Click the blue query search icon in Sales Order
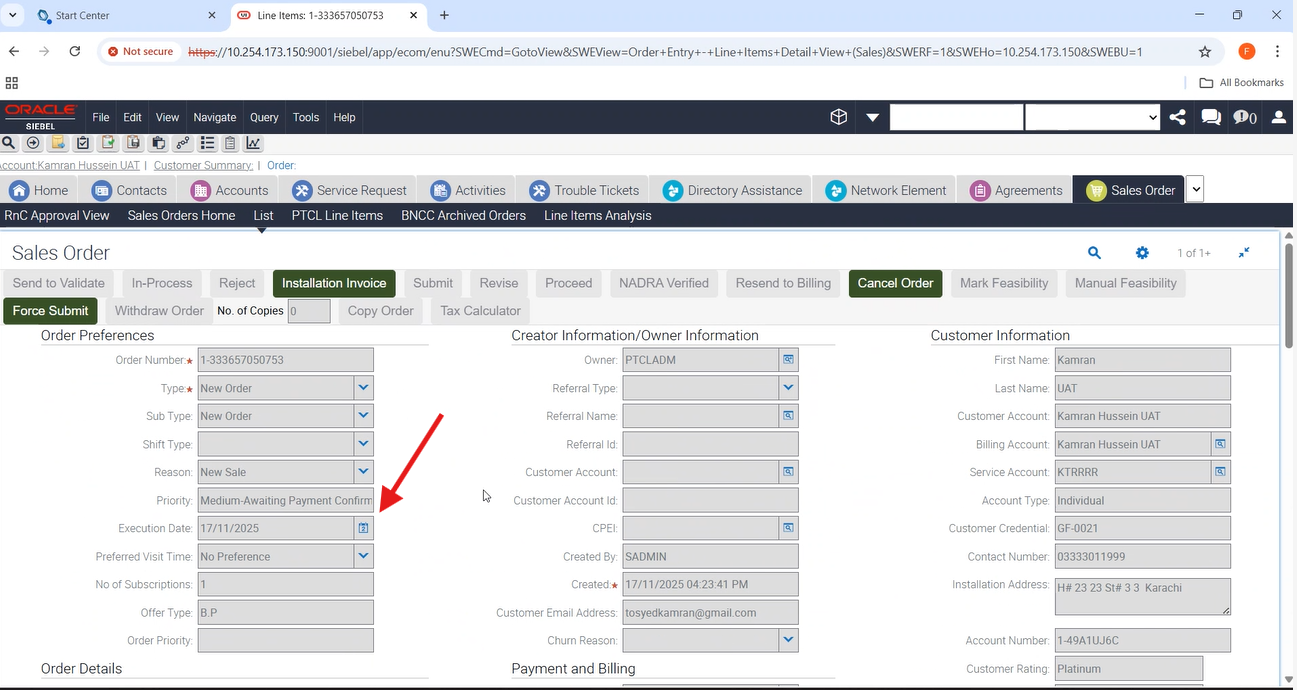Viewport: 1297px width, 690px height. tap(1094, 253)
